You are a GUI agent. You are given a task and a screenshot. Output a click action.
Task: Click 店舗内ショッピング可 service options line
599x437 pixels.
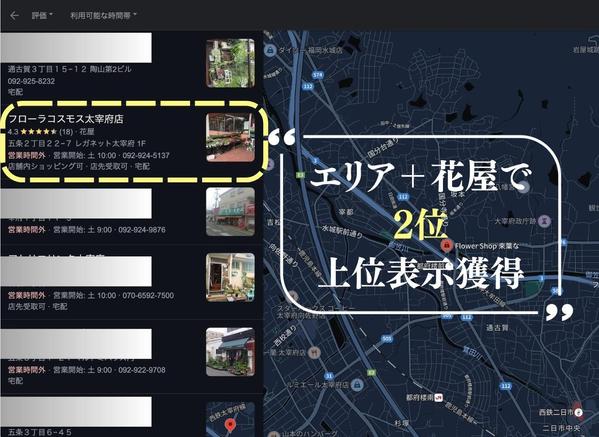click(x=79, y=167)
